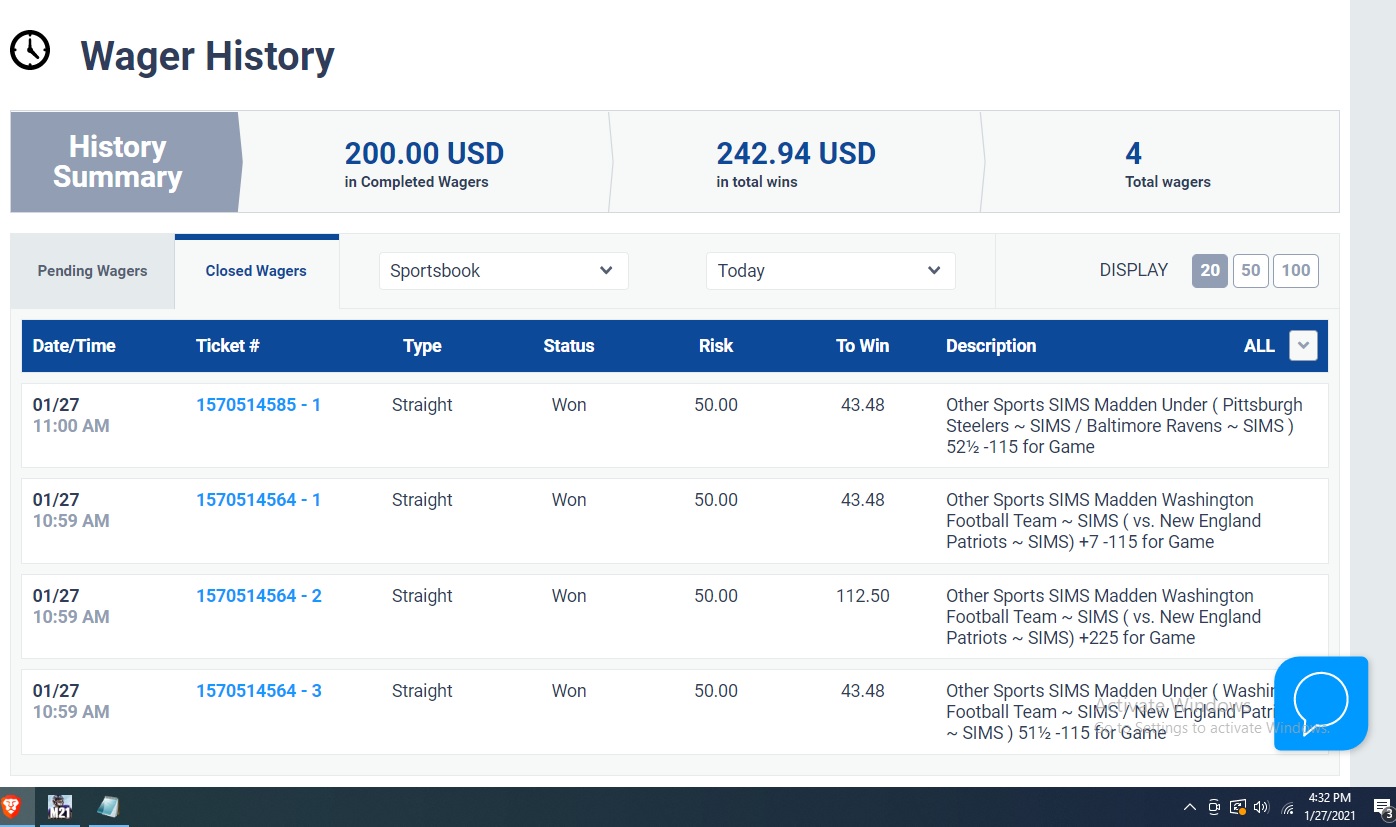
Task: Display 20 wagers per page
Action: click(1209, 271)
